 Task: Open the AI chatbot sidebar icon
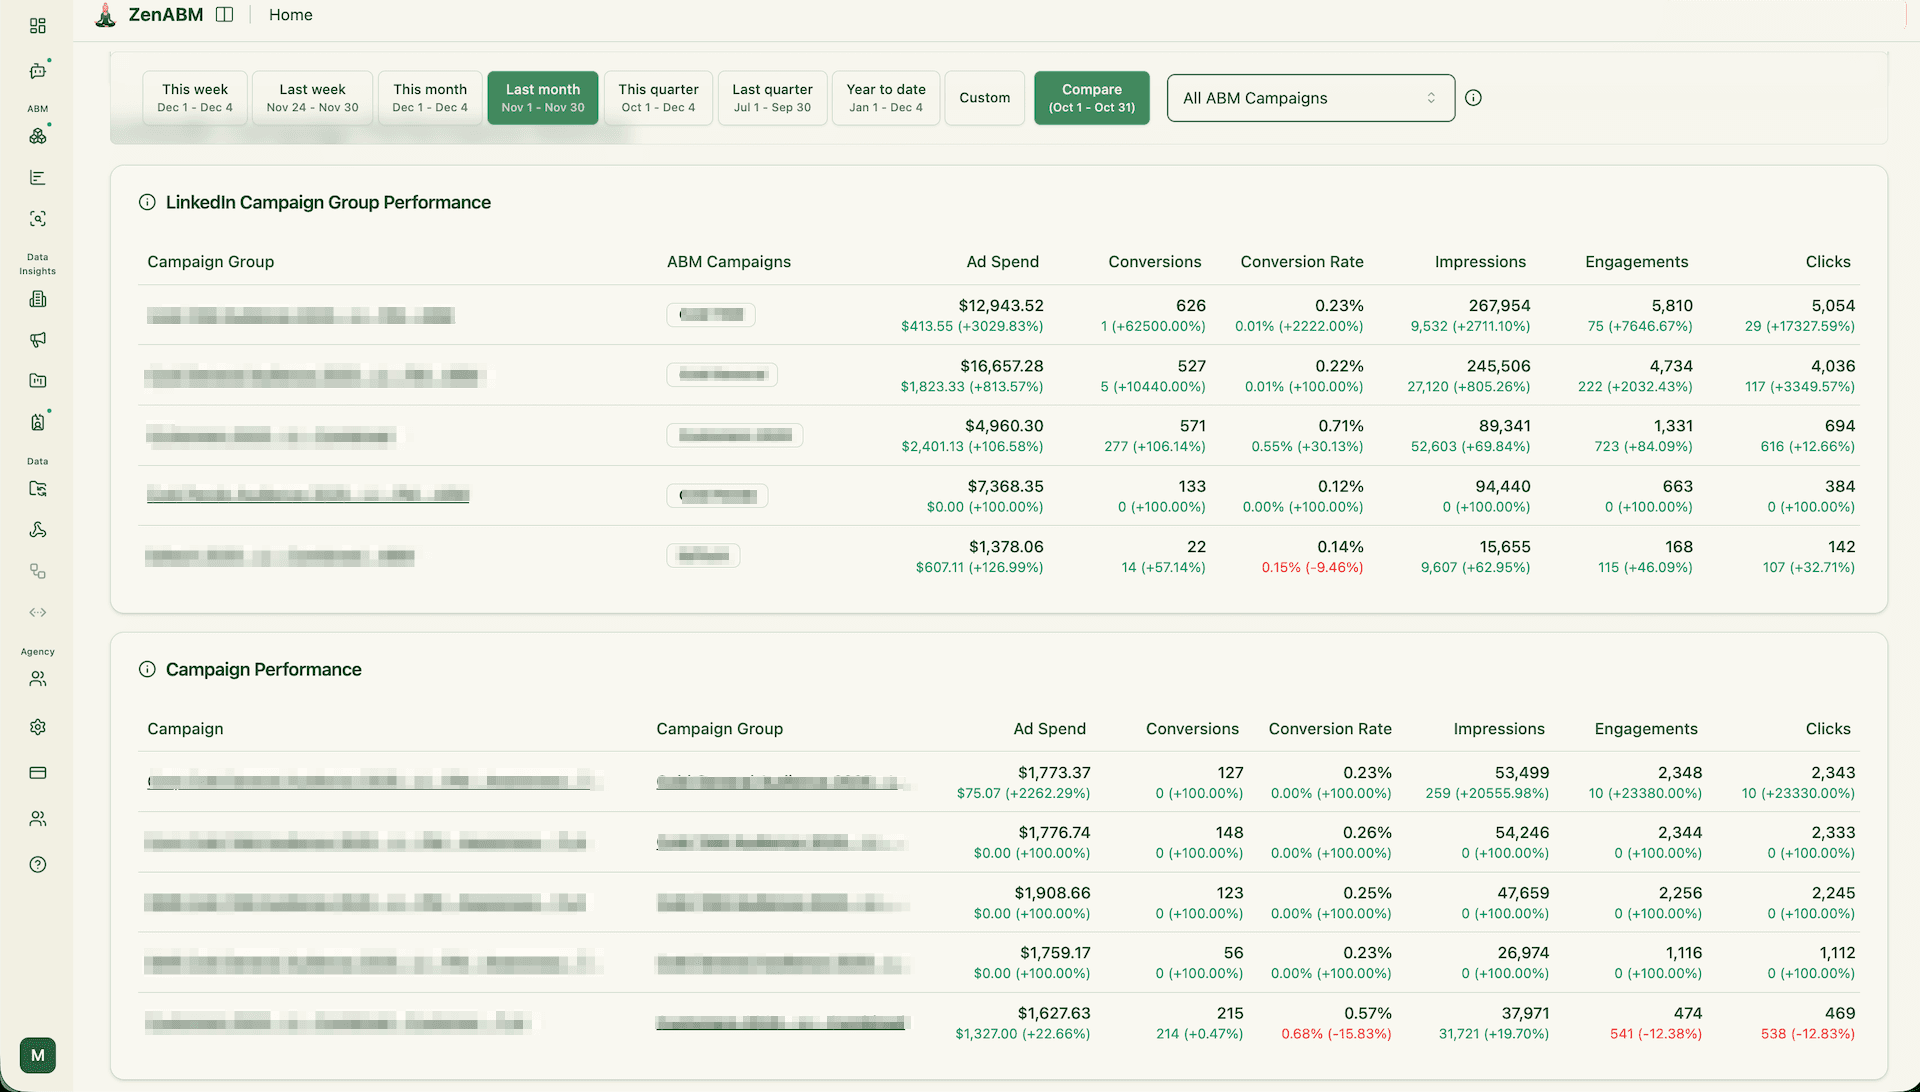coord(38,71)
